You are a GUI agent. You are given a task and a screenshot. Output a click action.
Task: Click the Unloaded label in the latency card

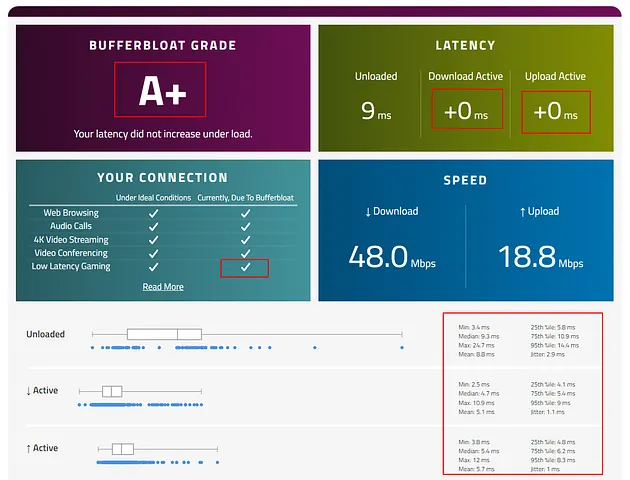click(x=376, y=76)
